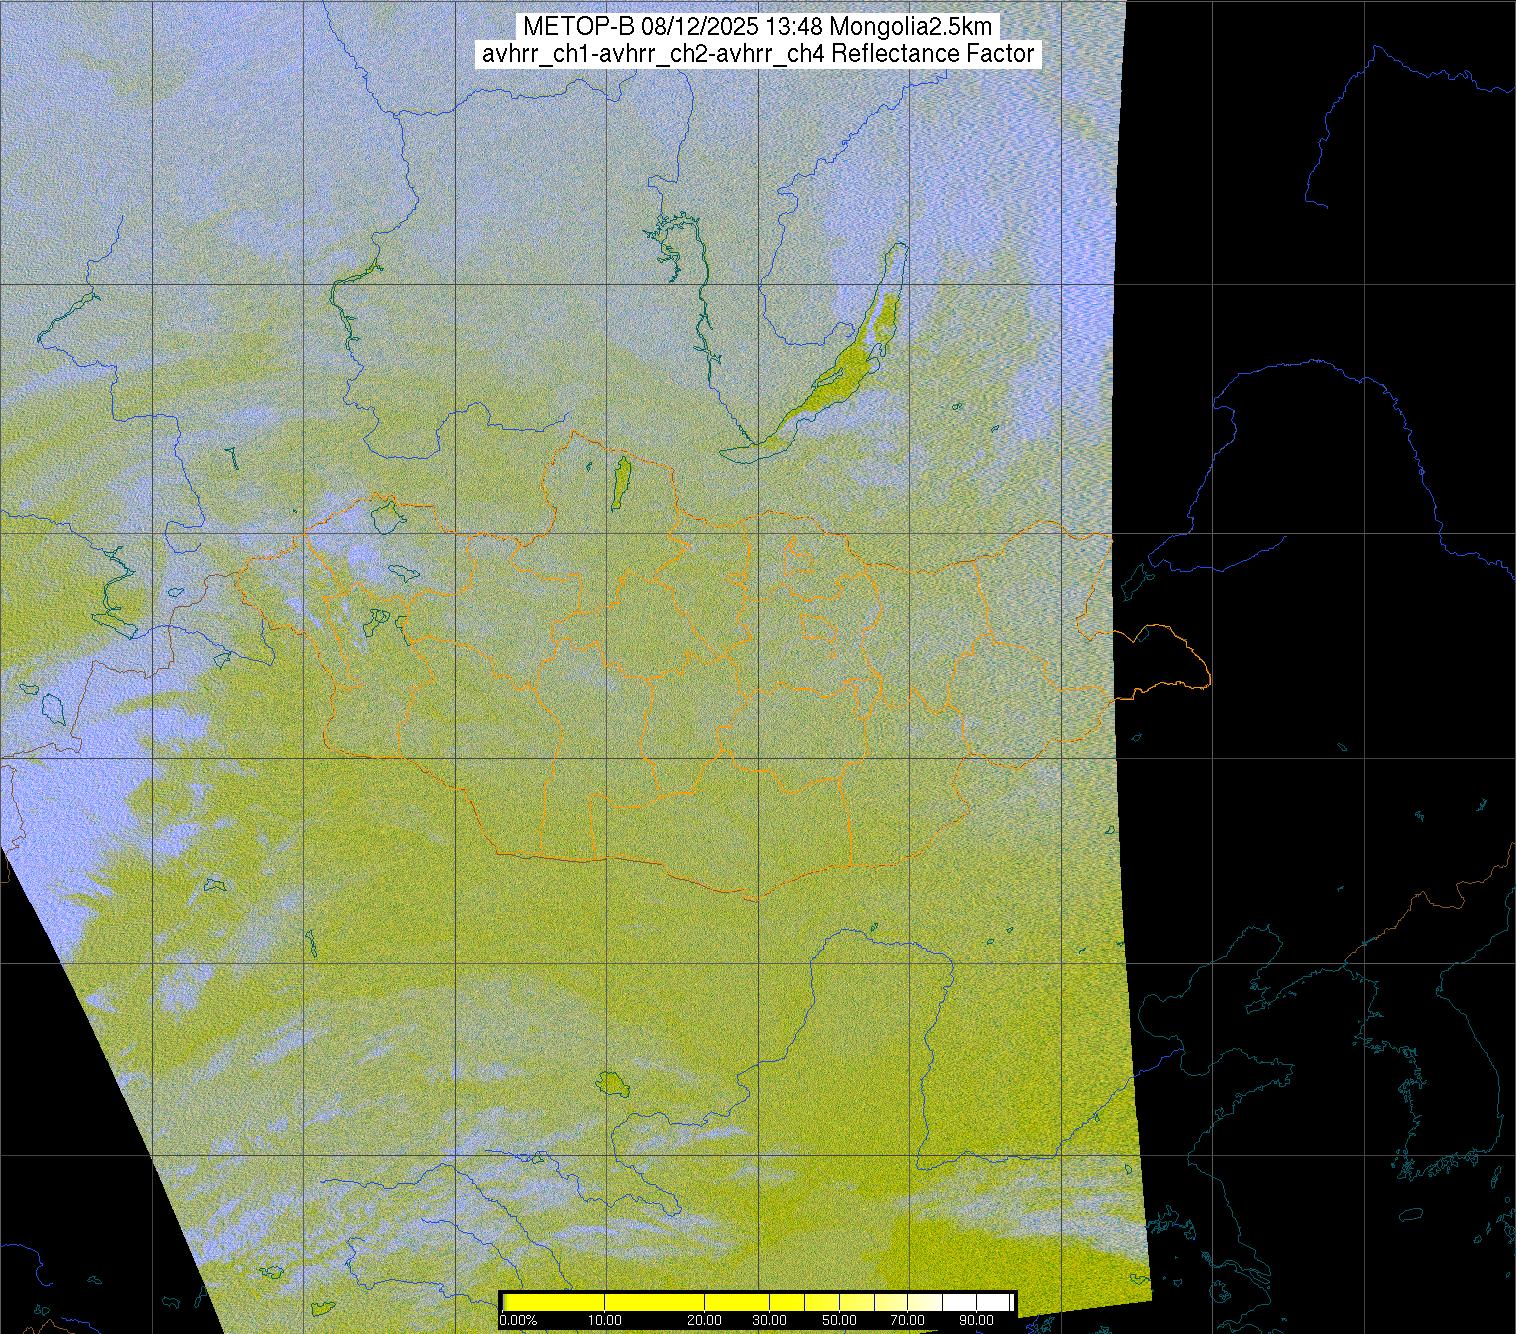This screenshot has width=1516, height=1334.
Task: Click the avhrr channel Reflectance Factor subtitle
Action: (x=757, y=54)
